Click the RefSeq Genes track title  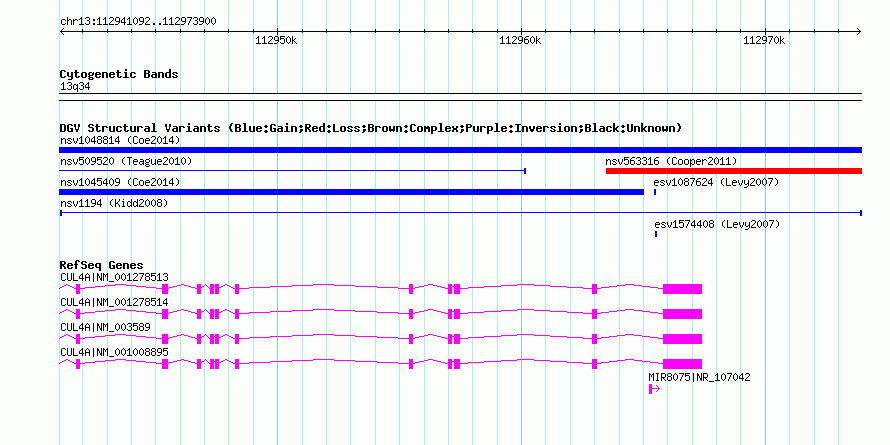point(102,265)
